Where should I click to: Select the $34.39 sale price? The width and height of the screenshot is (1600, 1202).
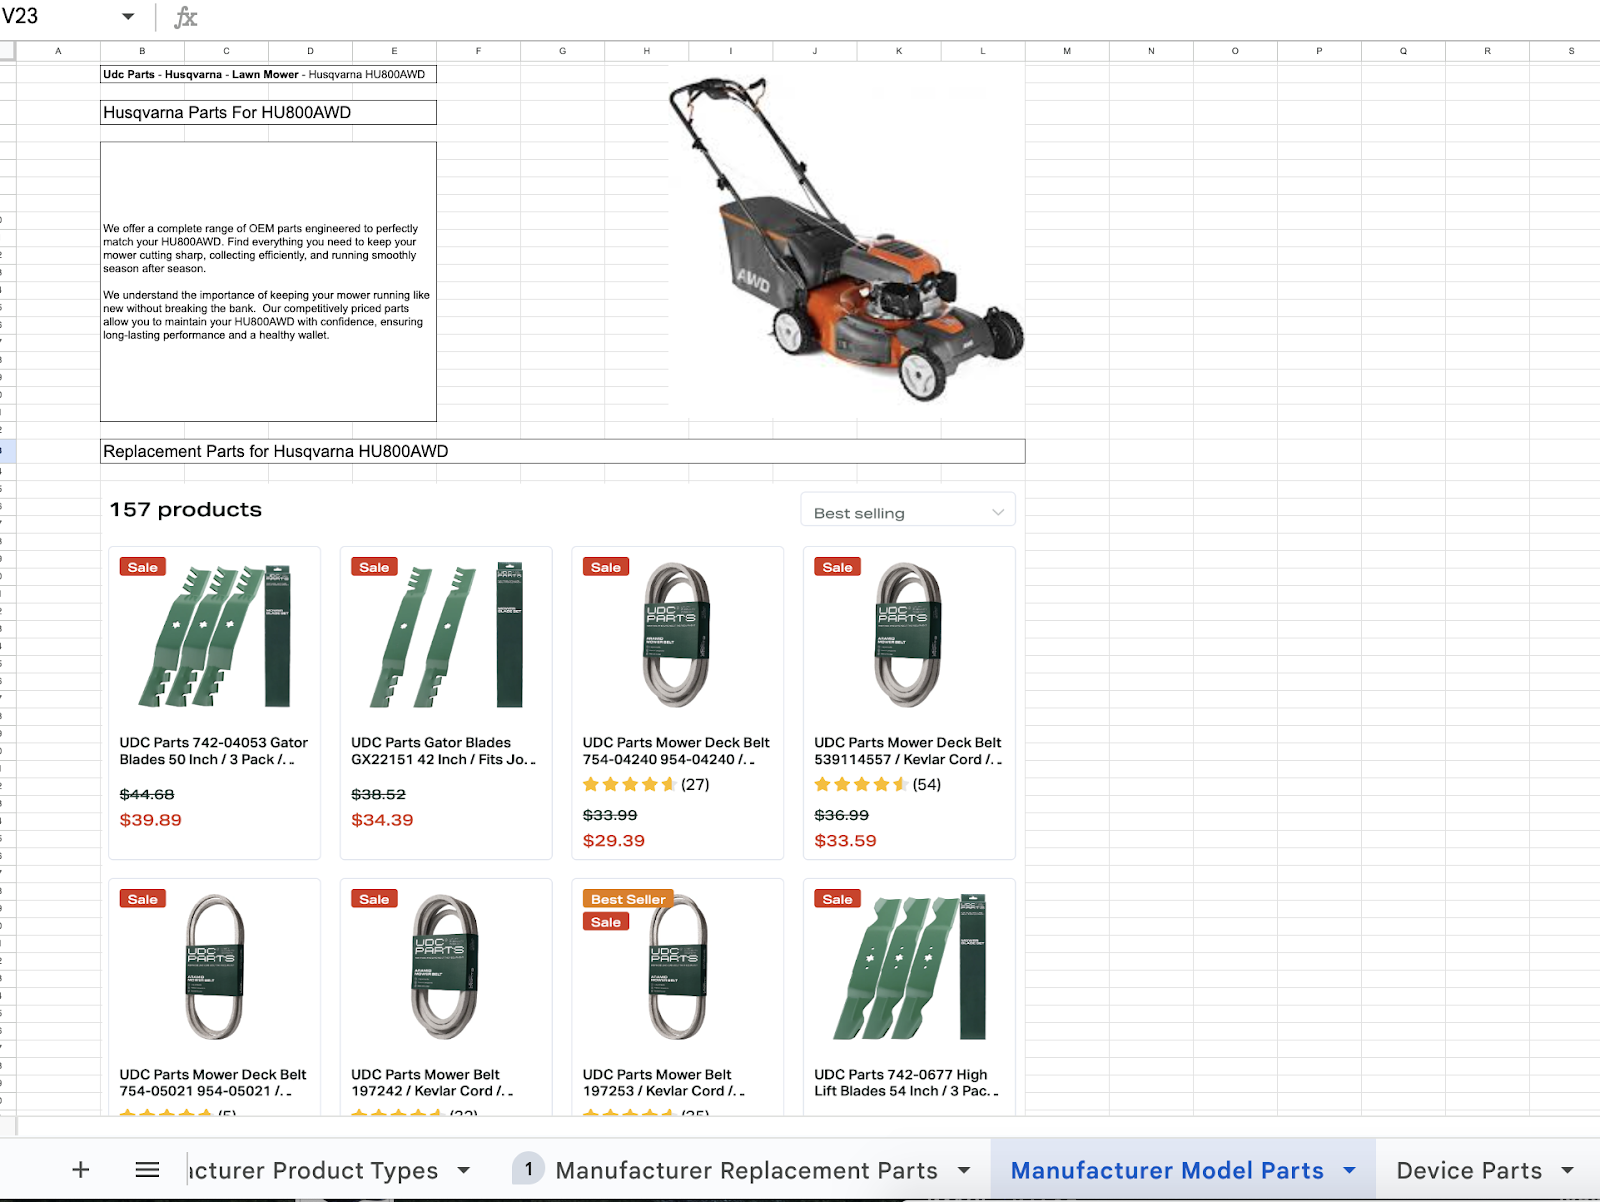tap(382, 820)
